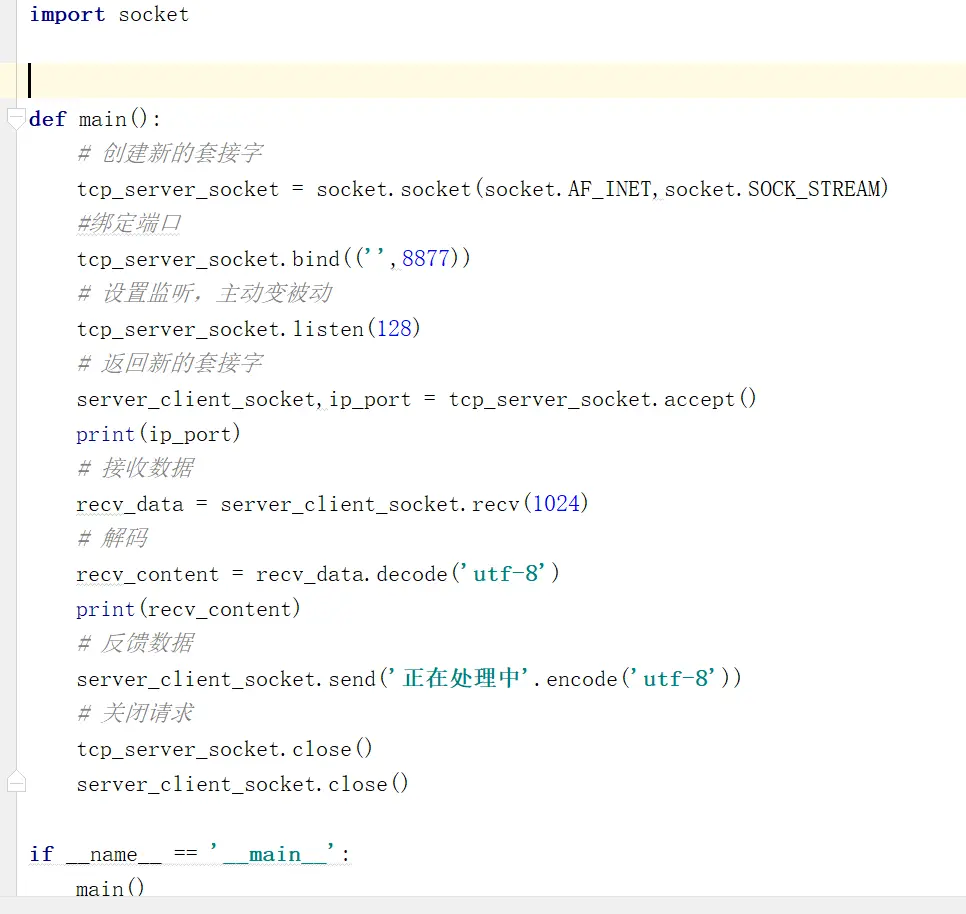Click the comment '# 反馈数据'
This screenshot has height=914, width=966.
click(136, 644)
